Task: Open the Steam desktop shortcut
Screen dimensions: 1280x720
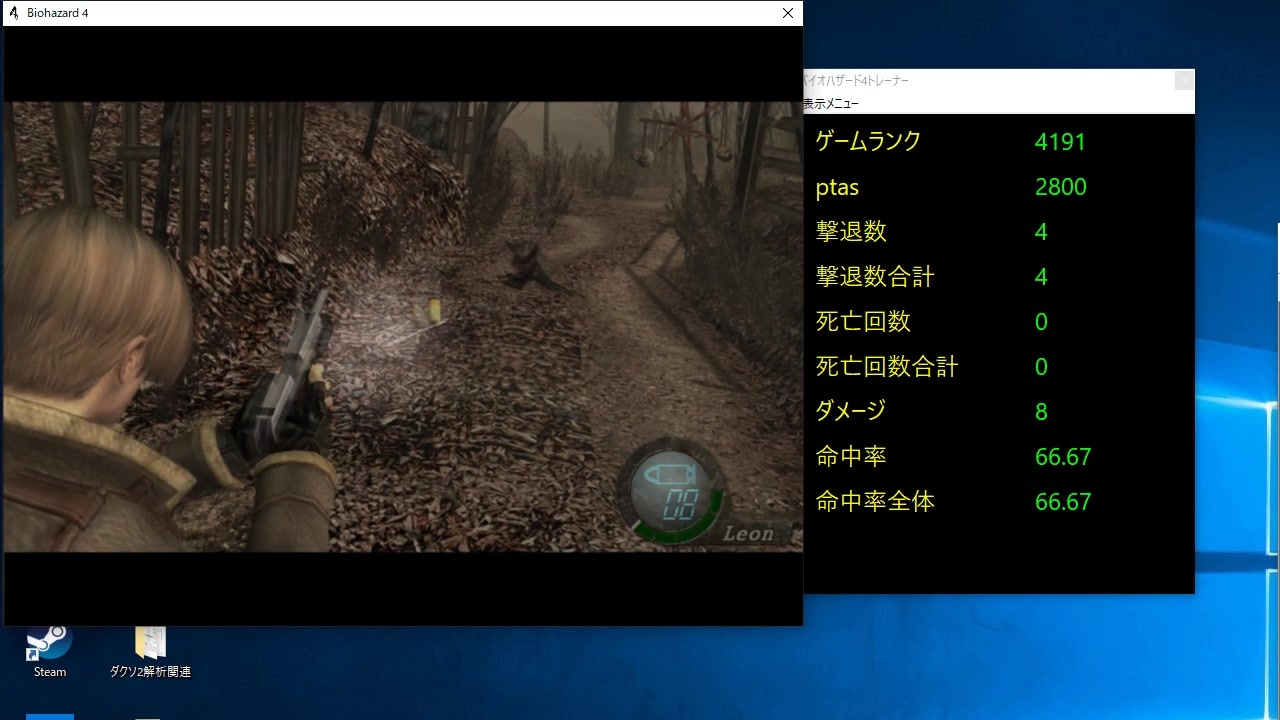Action: [49, 650]
